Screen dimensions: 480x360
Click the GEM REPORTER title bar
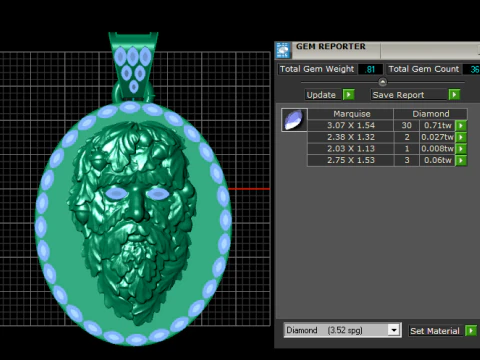(378, 50)
